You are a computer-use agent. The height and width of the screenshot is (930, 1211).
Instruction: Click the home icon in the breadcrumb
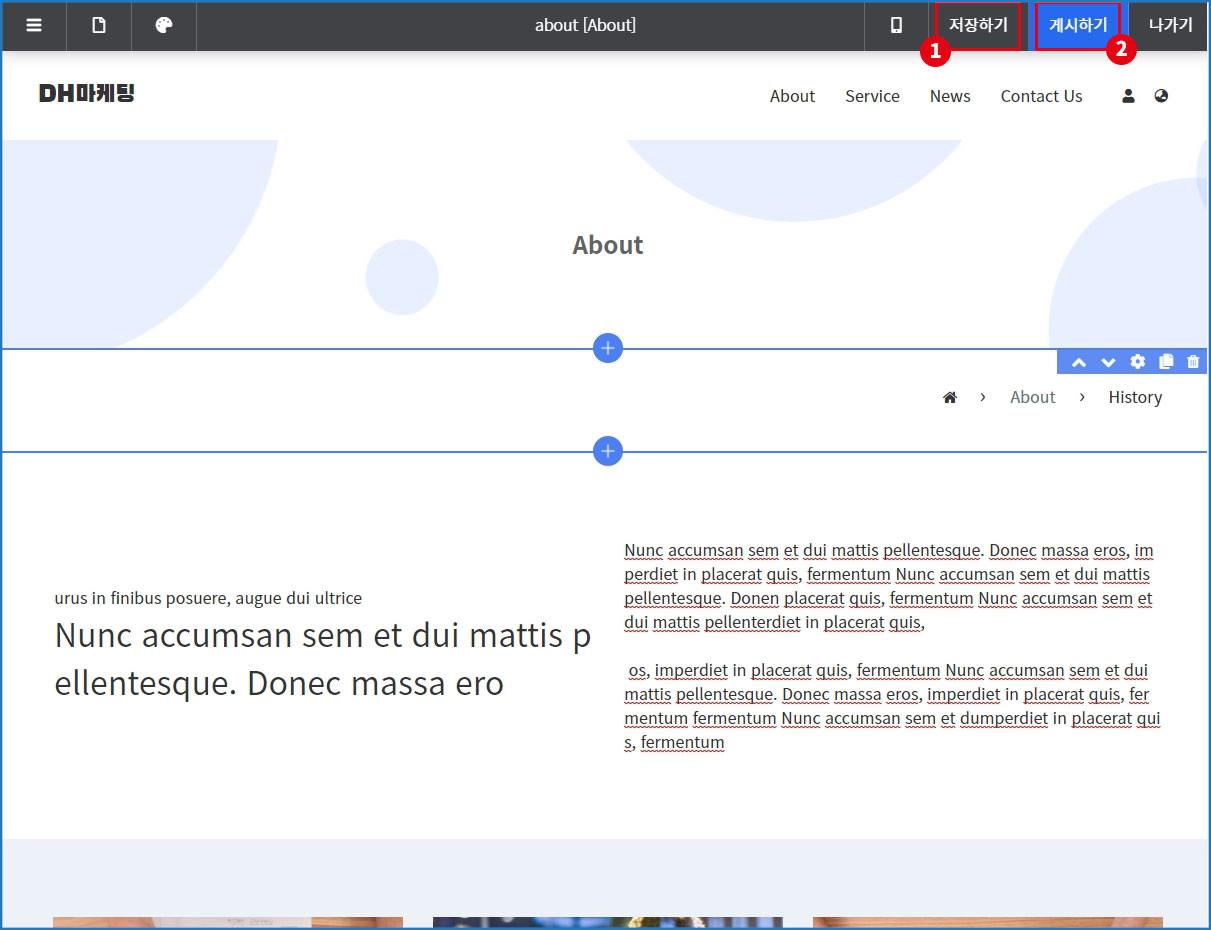point(950,398)
